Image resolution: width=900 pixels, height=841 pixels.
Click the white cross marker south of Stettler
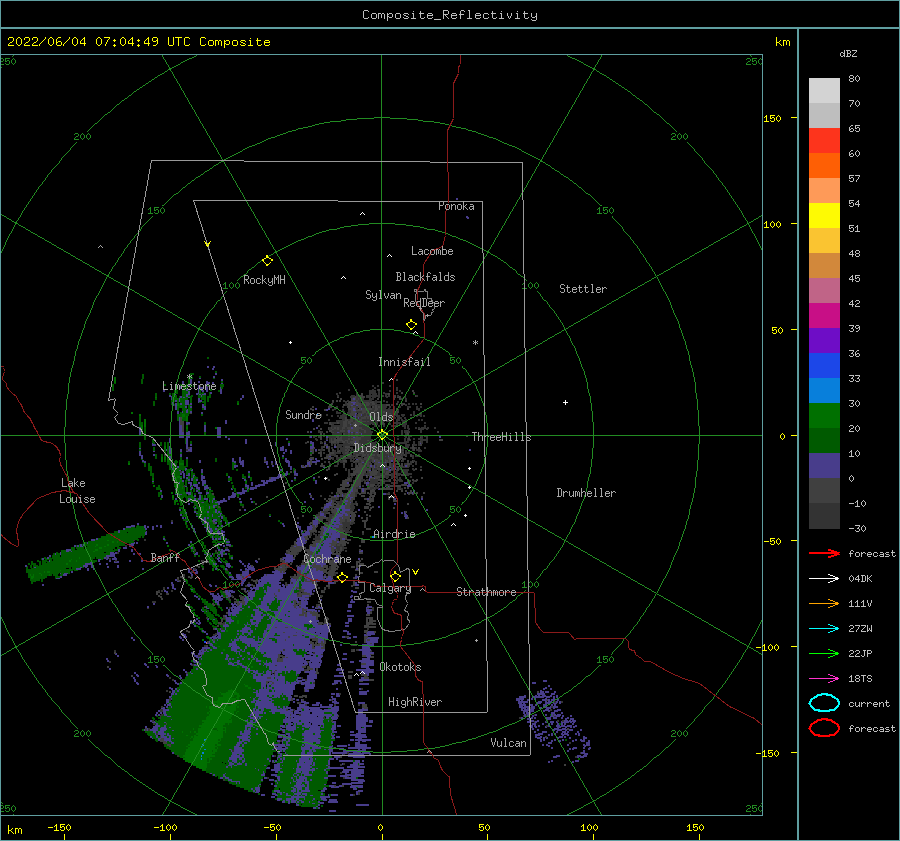pos(565,402)
